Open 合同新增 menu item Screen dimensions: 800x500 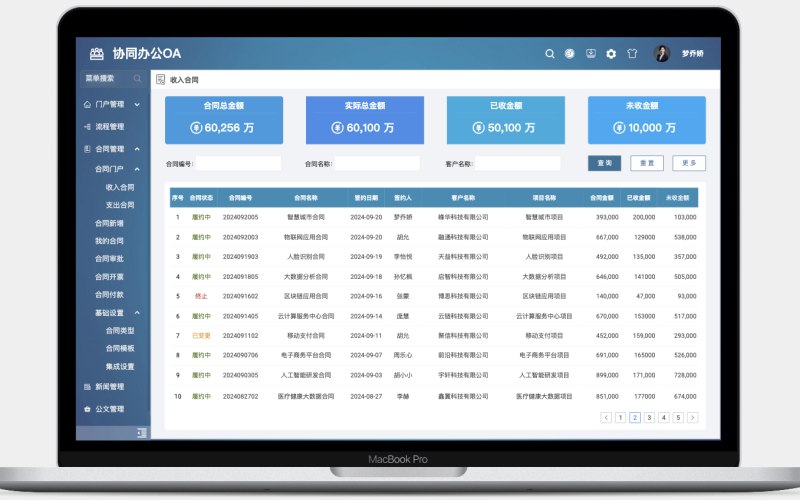pyautogui.click(x=109, y=223)
